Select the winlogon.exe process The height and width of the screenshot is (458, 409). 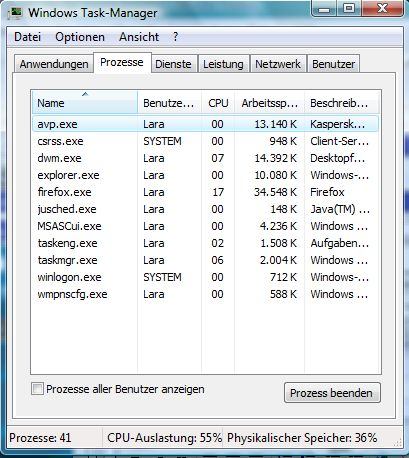205,277
